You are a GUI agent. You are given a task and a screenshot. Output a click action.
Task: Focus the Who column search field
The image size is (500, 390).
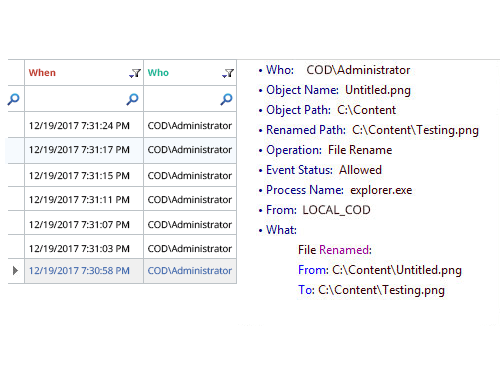tap(190, 99)
